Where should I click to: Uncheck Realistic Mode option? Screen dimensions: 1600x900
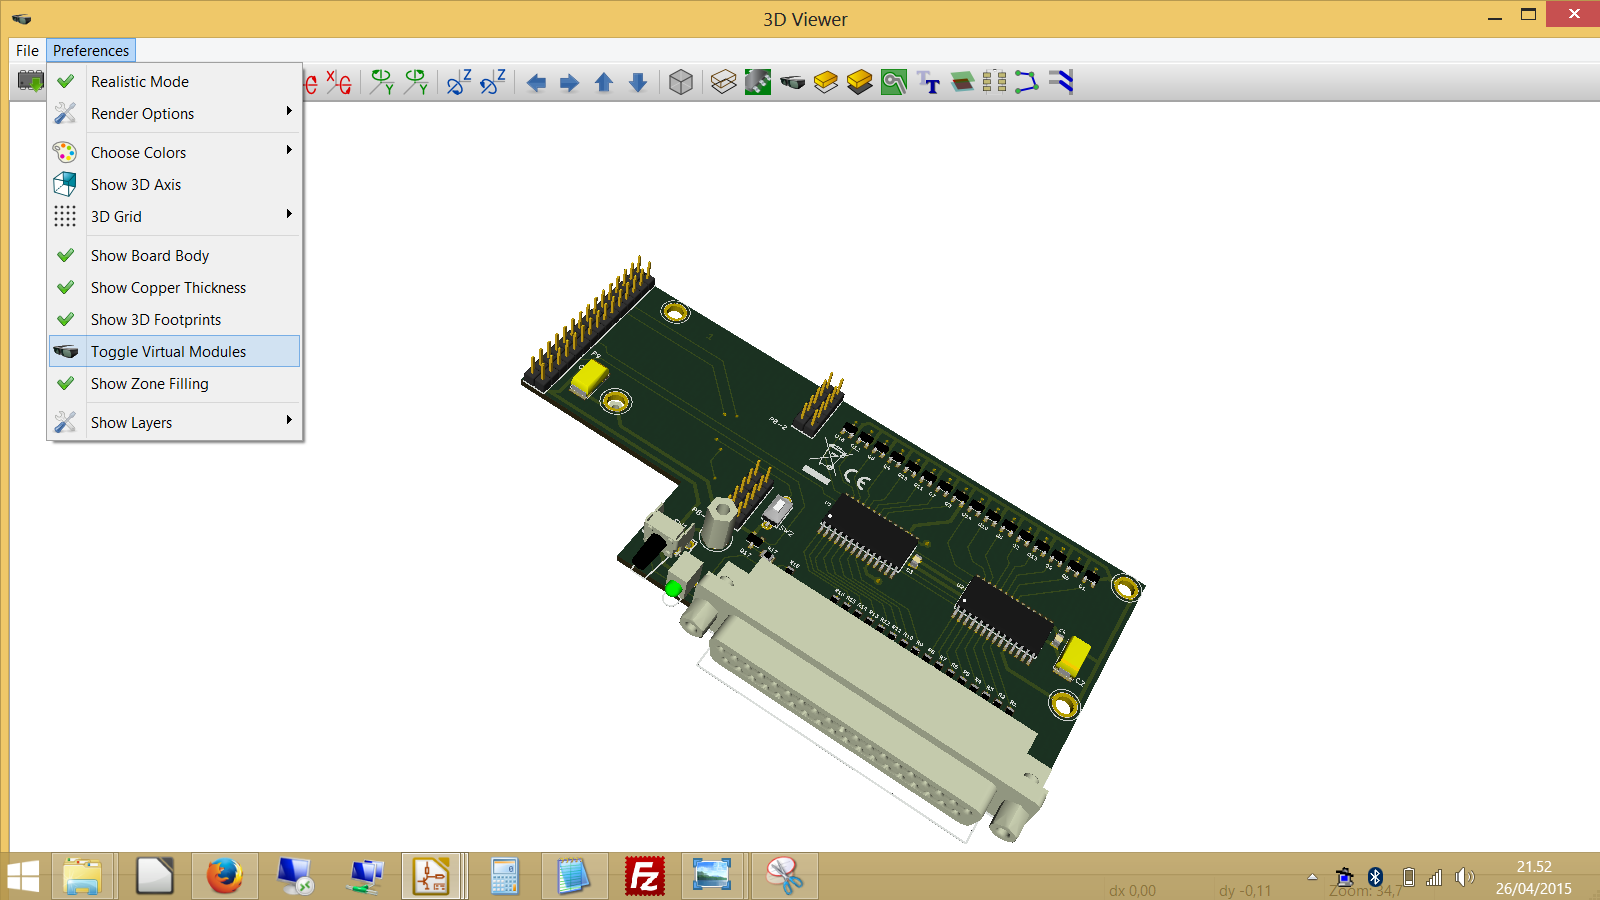[x=140, y=82]
